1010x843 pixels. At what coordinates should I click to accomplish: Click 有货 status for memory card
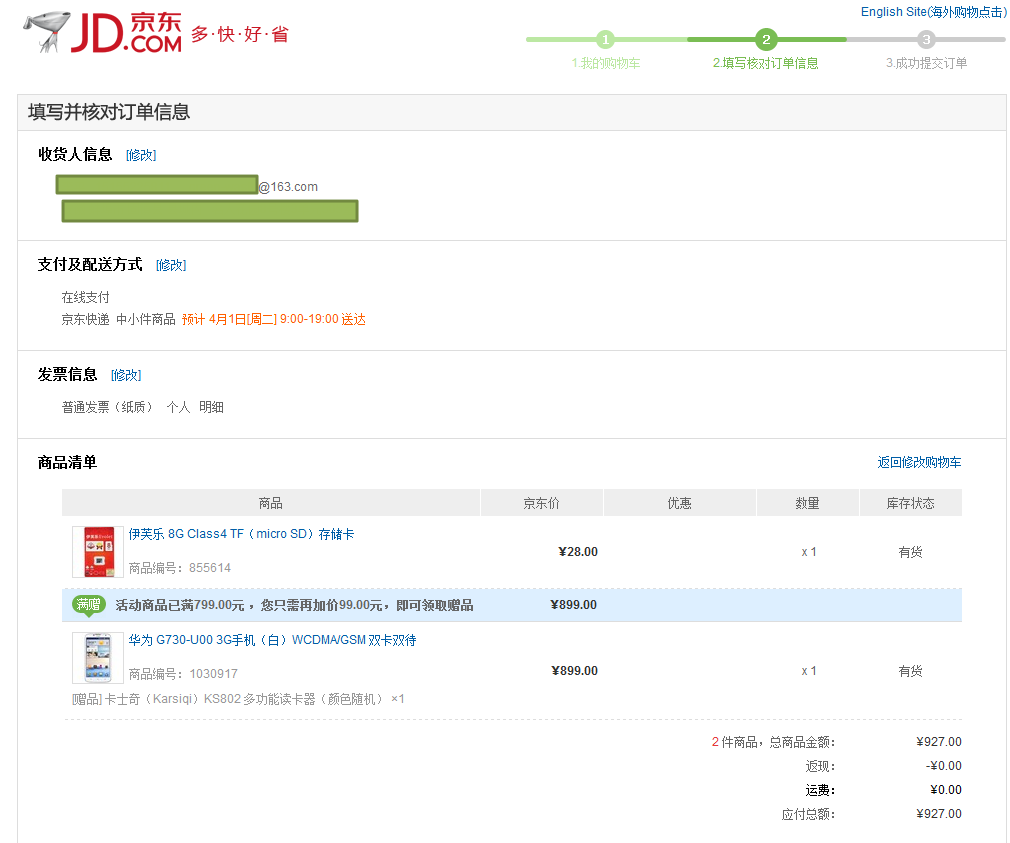click(911, 552)
